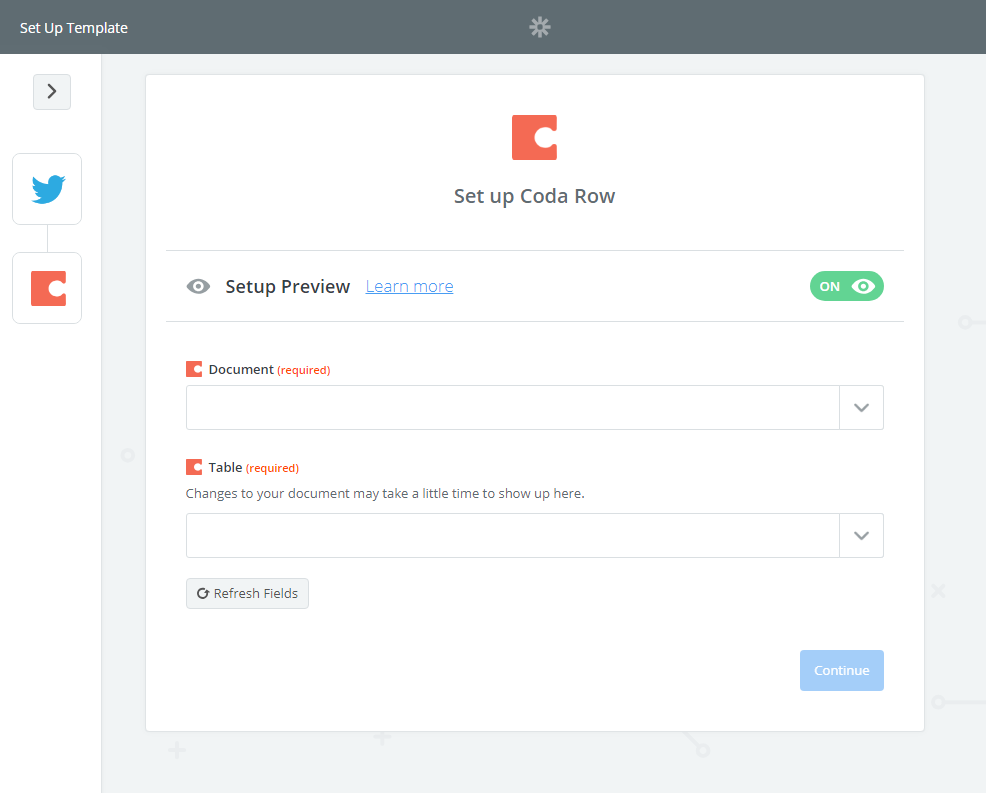The width and height of the screenshot is (986, 793).
Task: Open the Learn more link
Action: (409, 287)
